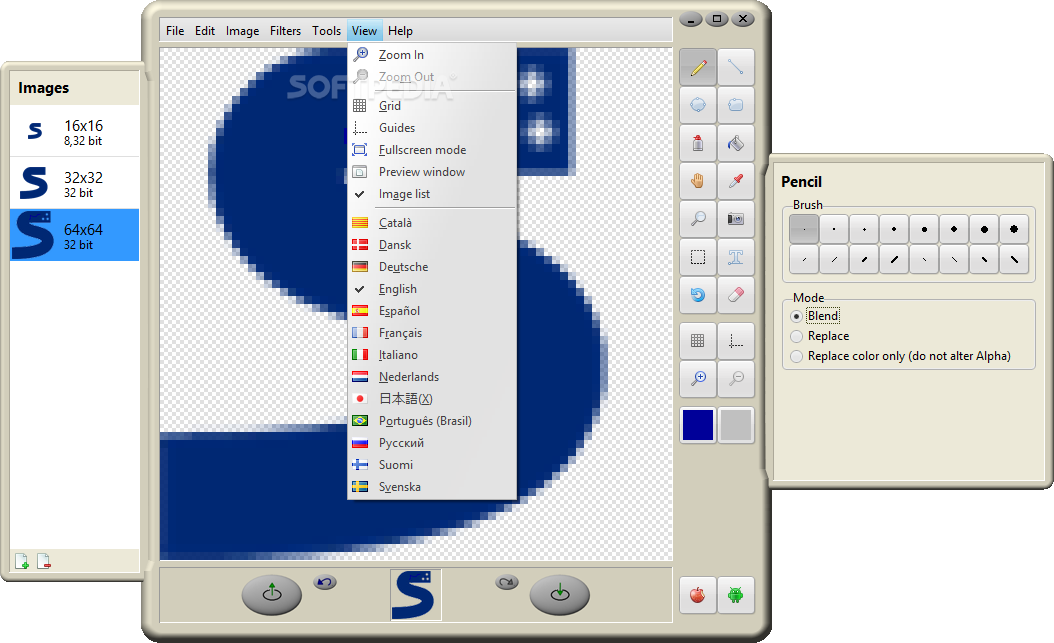Select the Ellipse tool

point(698,105)
